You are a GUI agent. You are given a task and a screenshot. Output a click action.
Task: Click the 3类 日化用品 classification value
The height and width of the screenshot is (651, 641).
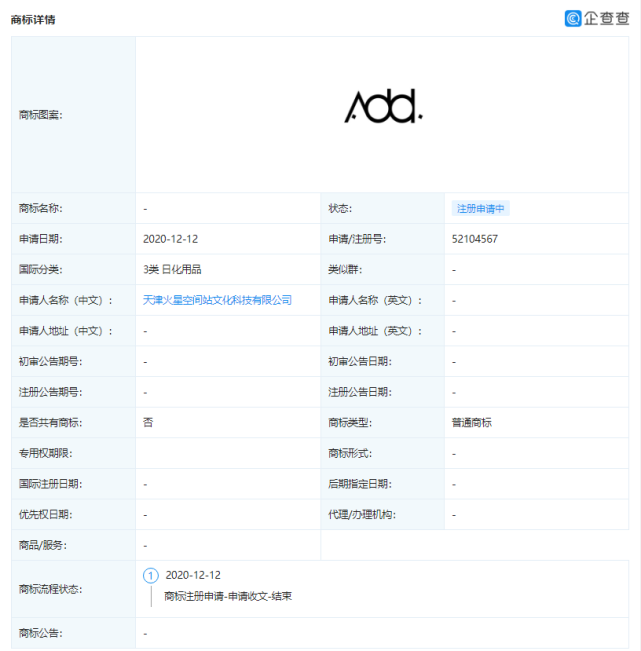(x=172, y=269)
